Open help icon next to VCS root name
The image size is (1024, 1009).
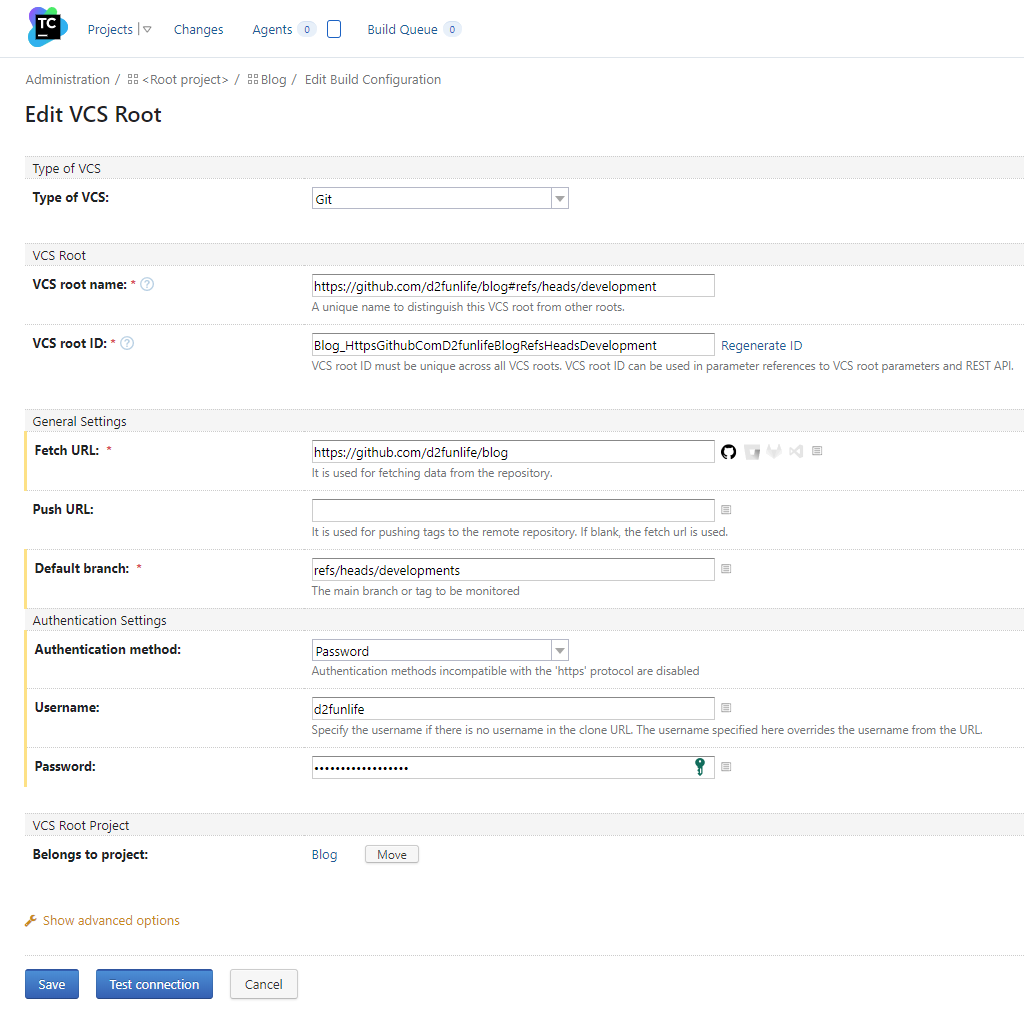[147, 285]
